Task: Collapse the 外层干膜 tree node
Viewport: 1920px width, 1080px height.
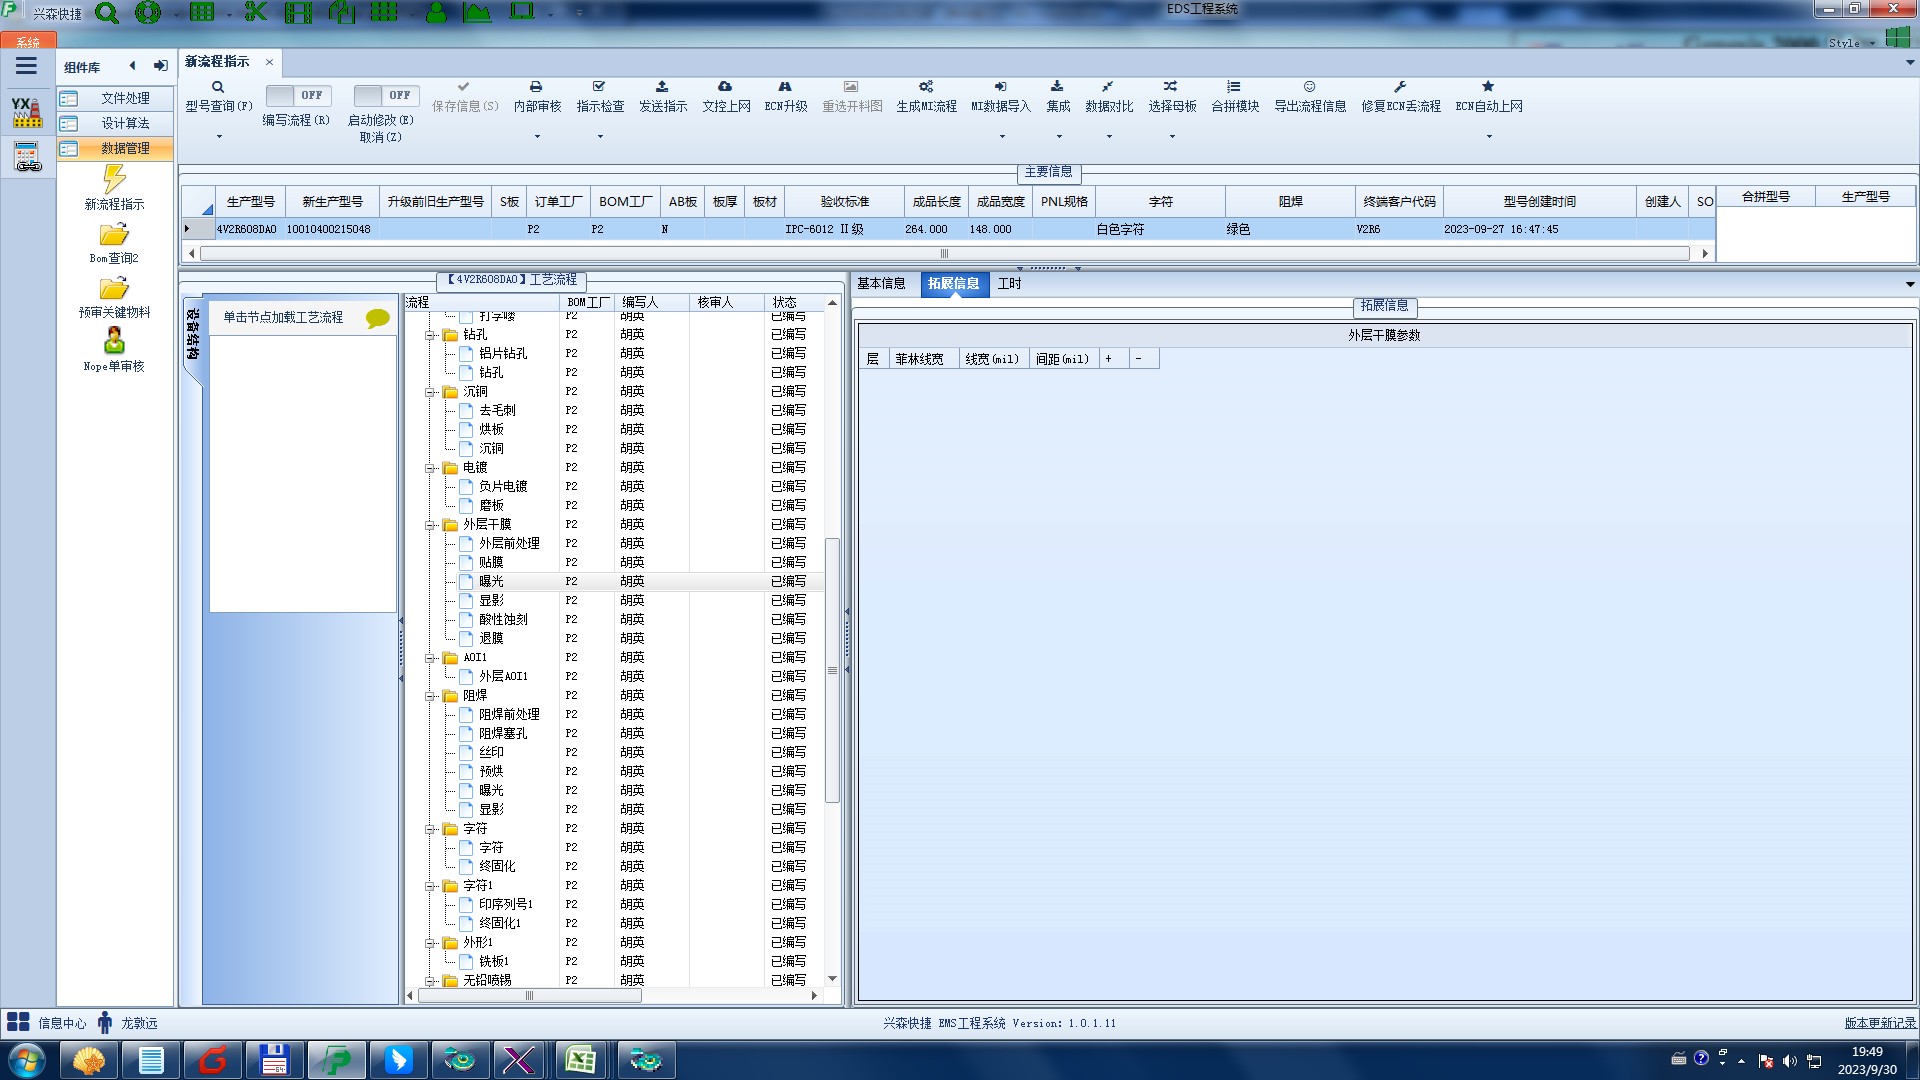Action: pyautogui.click(x=430, y=525)
